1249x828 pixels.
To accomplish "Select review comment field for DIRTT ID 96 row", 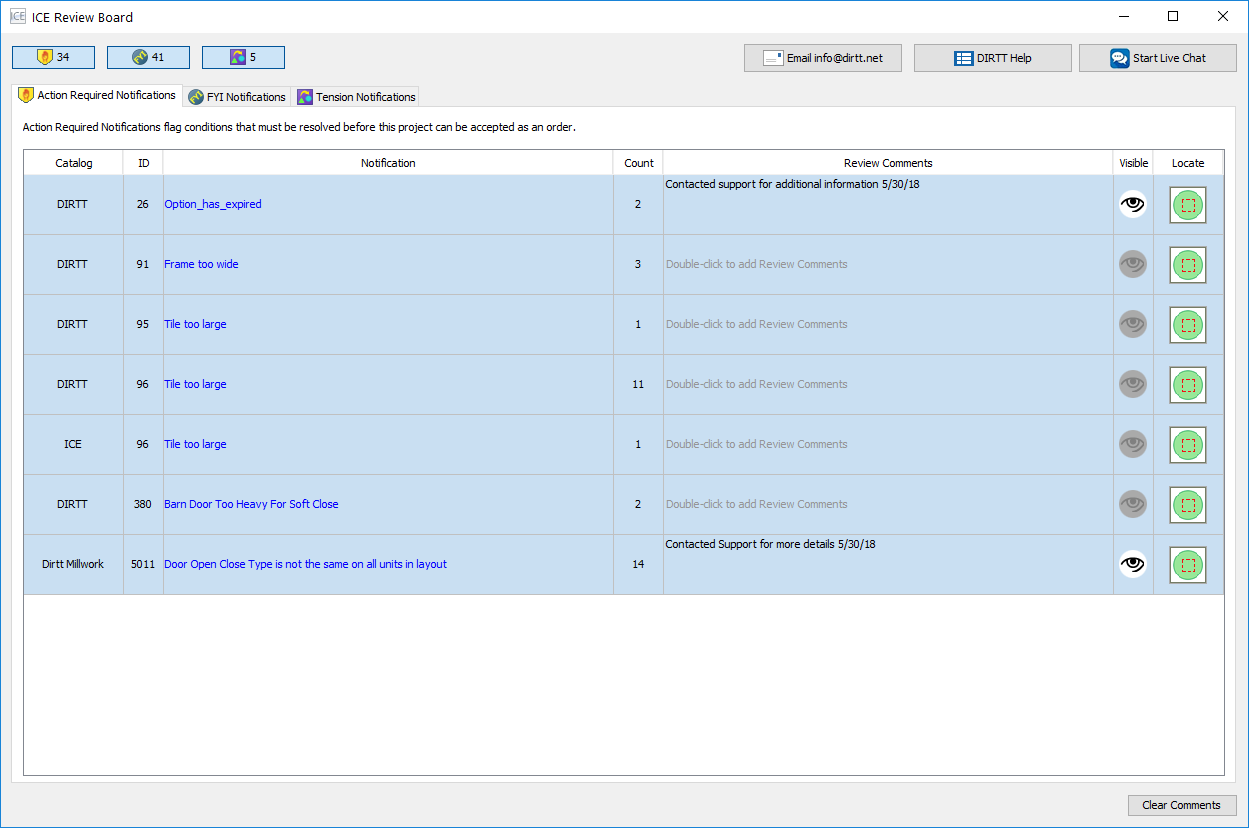I will point(888,385).
